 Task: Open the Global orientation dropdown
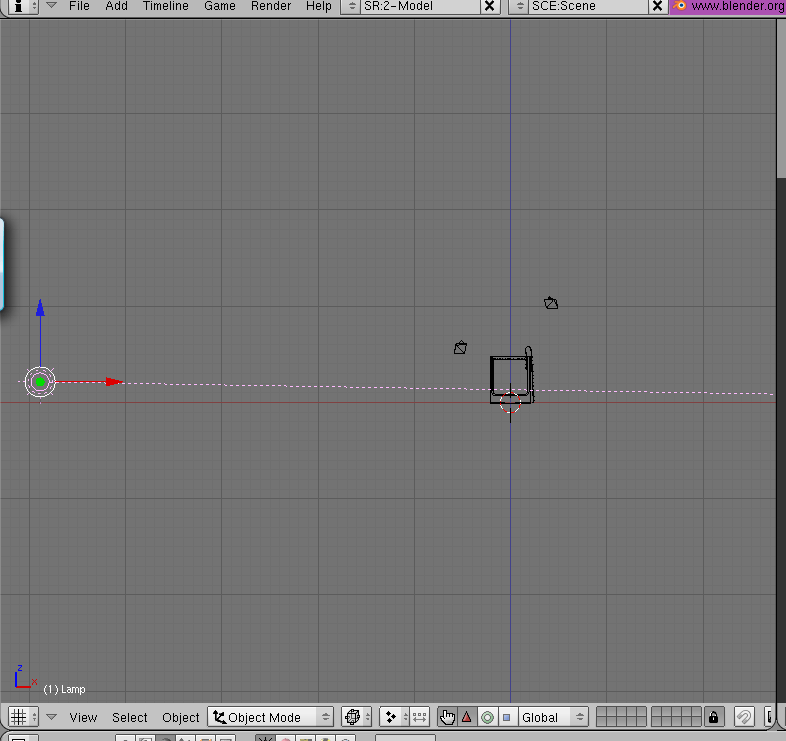point(553,717)
